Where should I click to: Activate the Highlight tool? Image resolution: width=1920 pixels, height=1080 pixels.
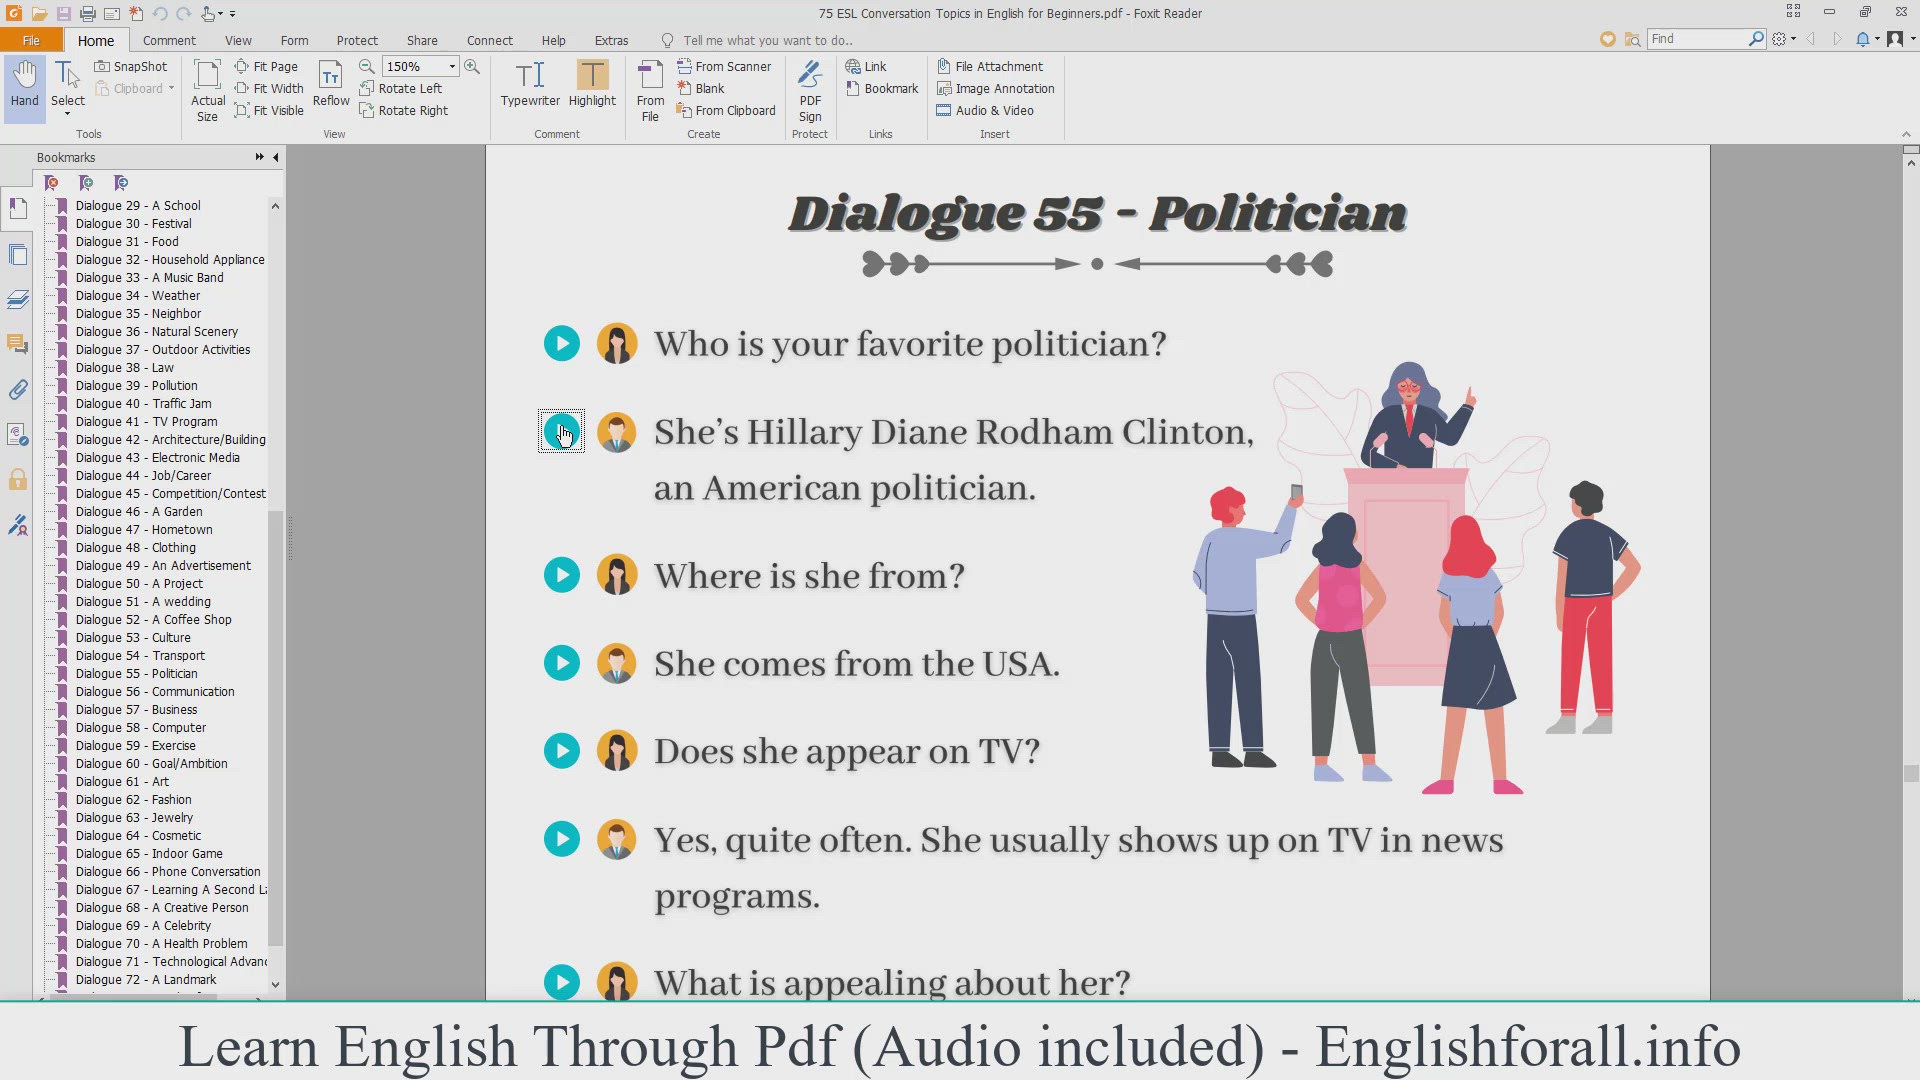(592, 83)
